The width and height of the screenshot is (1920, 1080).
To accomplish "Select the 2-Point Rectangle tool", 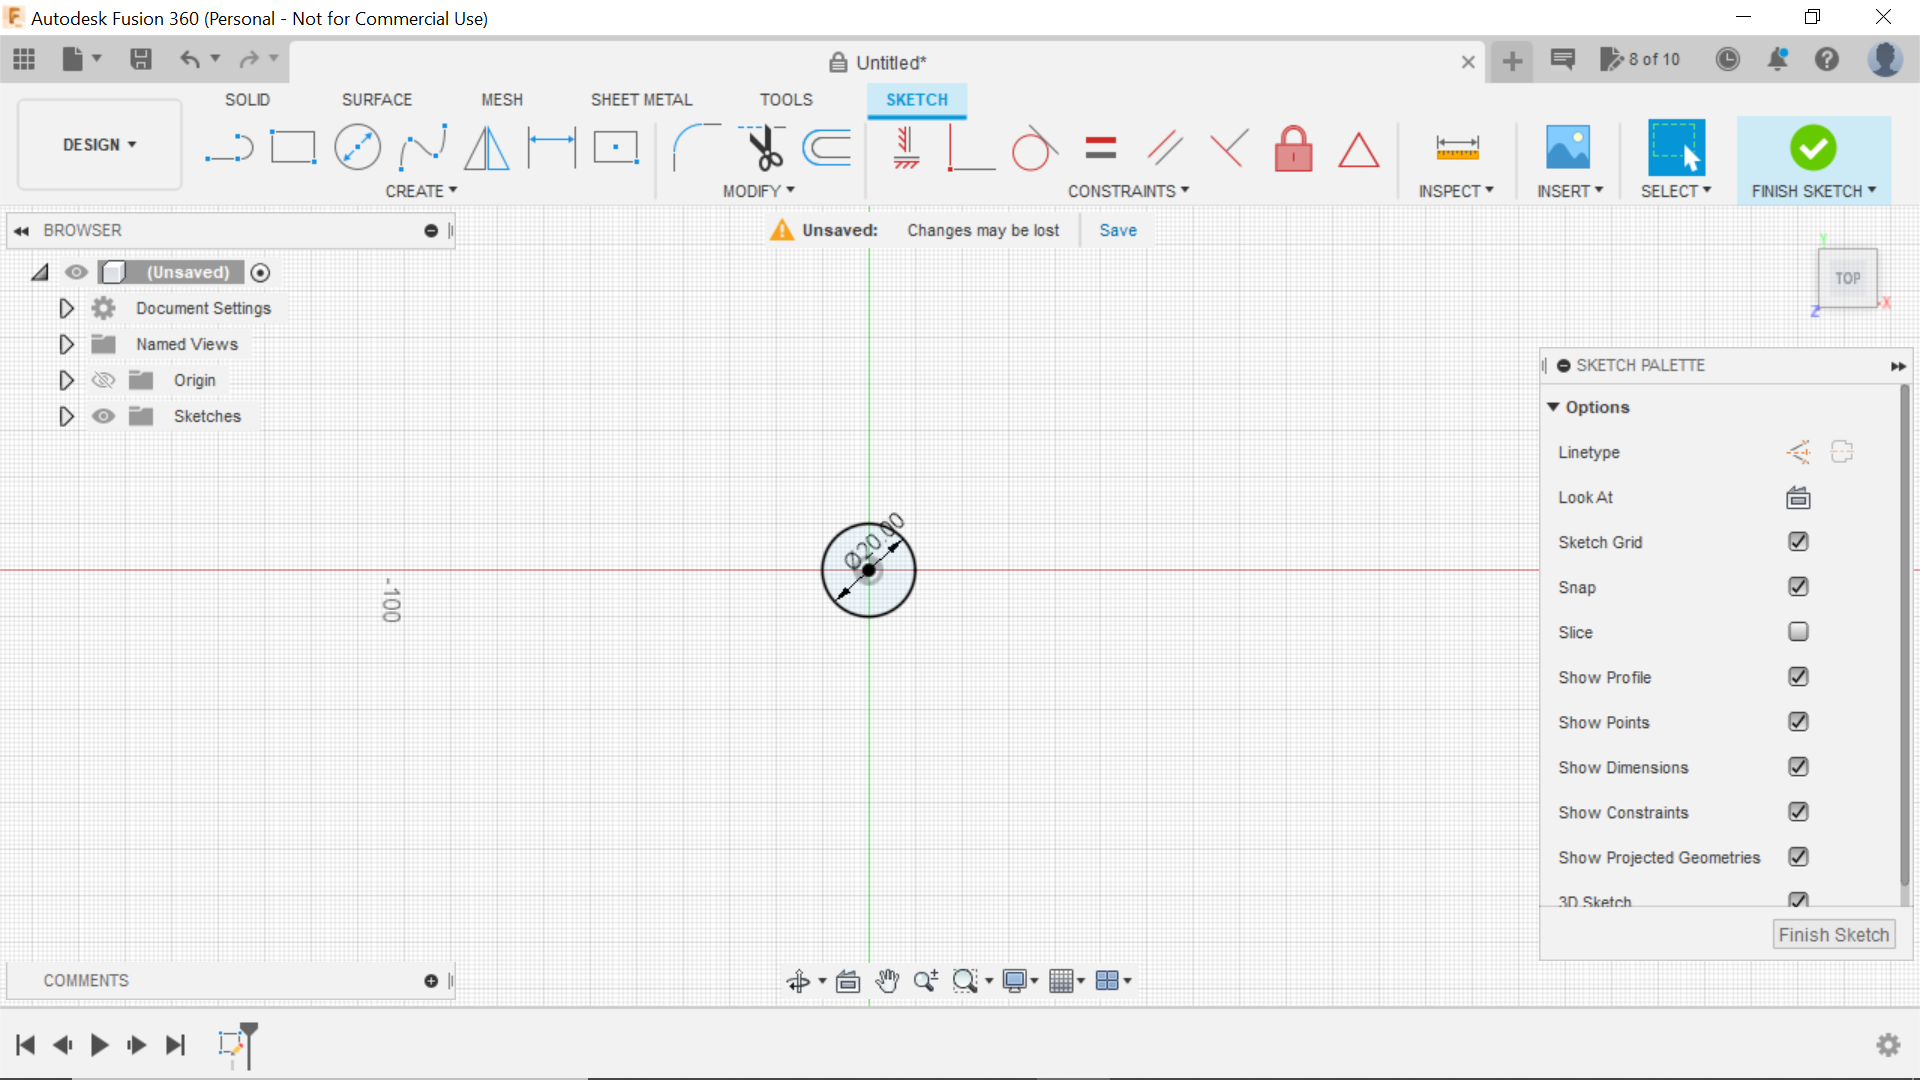I will click(293, 147).
